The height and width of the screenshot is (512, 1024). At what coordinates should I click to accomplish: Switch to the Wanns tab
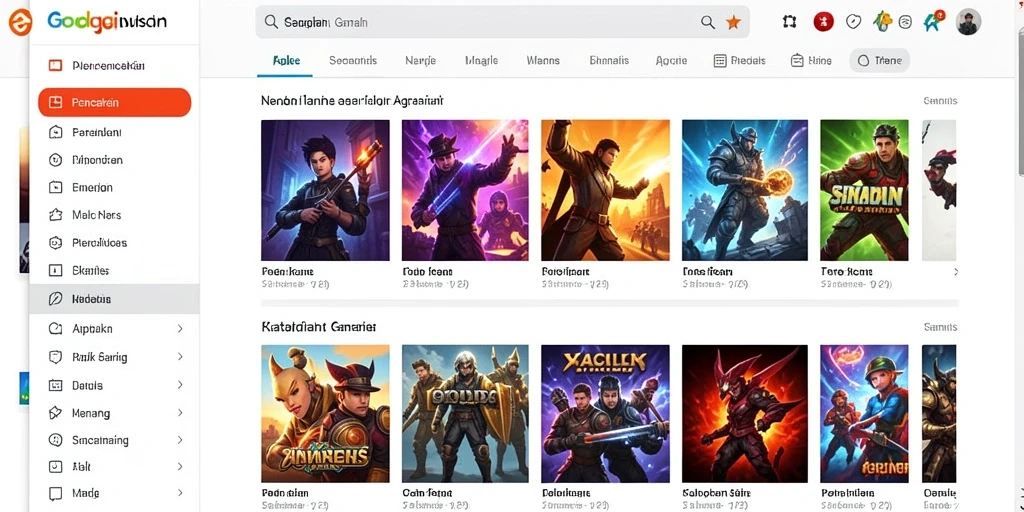(x=543, y=60)
